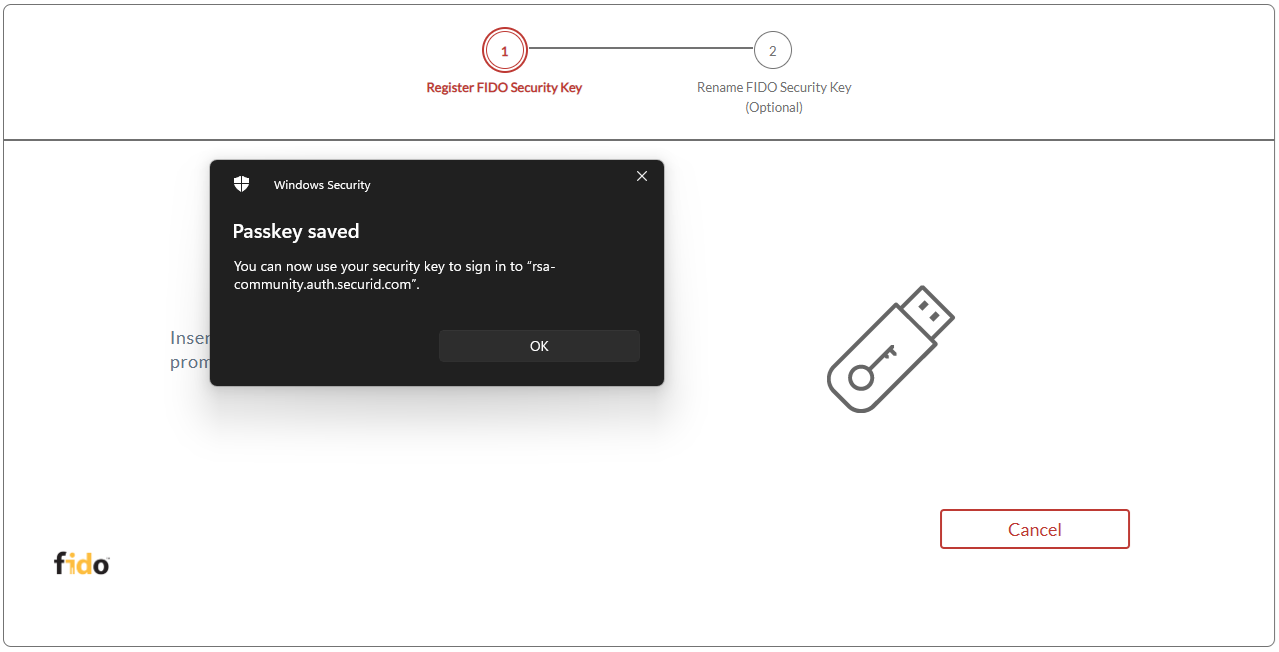Click the yellow dot in the fido logo
1279x652 pixels.
pos(72,555)
